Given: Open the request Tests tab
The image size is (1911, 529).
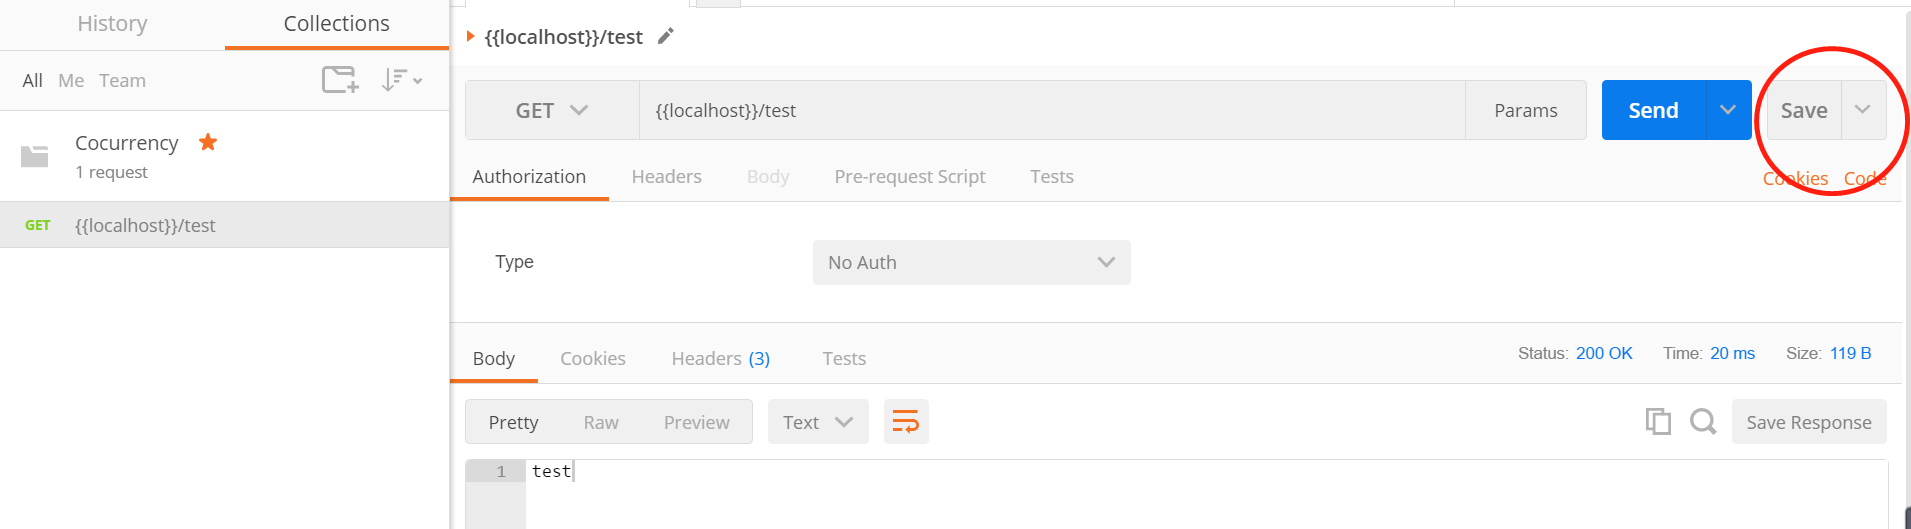Looking at the screenshot, I should point(1052,177).
